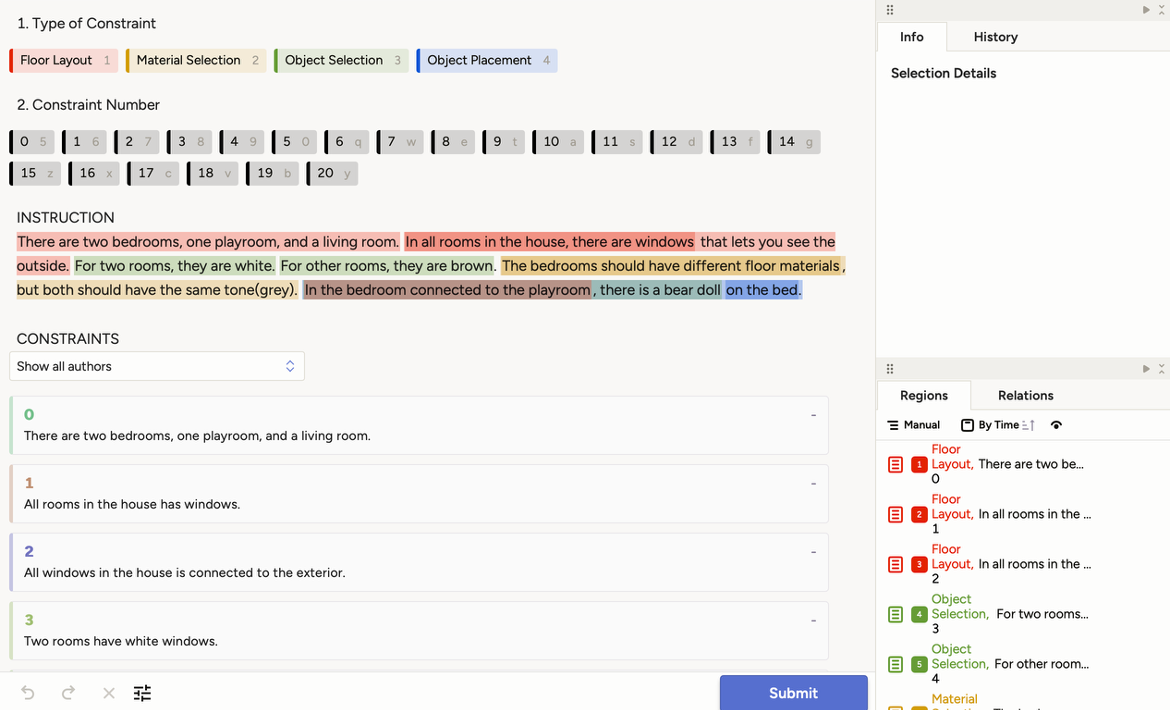This screenshot has height=710, width=1170.
Task: Click the undo arrow icon
Action: pyautogui.click(x=28, y=693)
